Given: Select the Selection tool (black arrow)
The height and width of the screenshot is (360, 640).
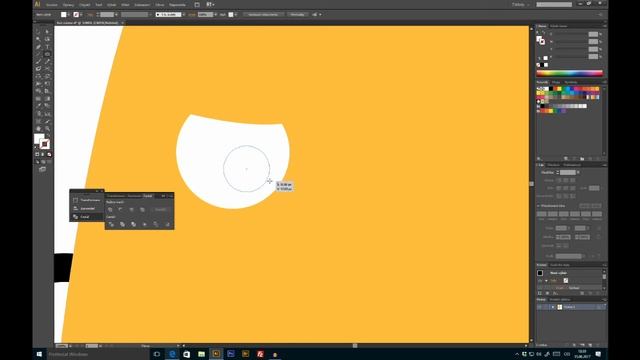Looking at the screenshot, I should 38,31.
